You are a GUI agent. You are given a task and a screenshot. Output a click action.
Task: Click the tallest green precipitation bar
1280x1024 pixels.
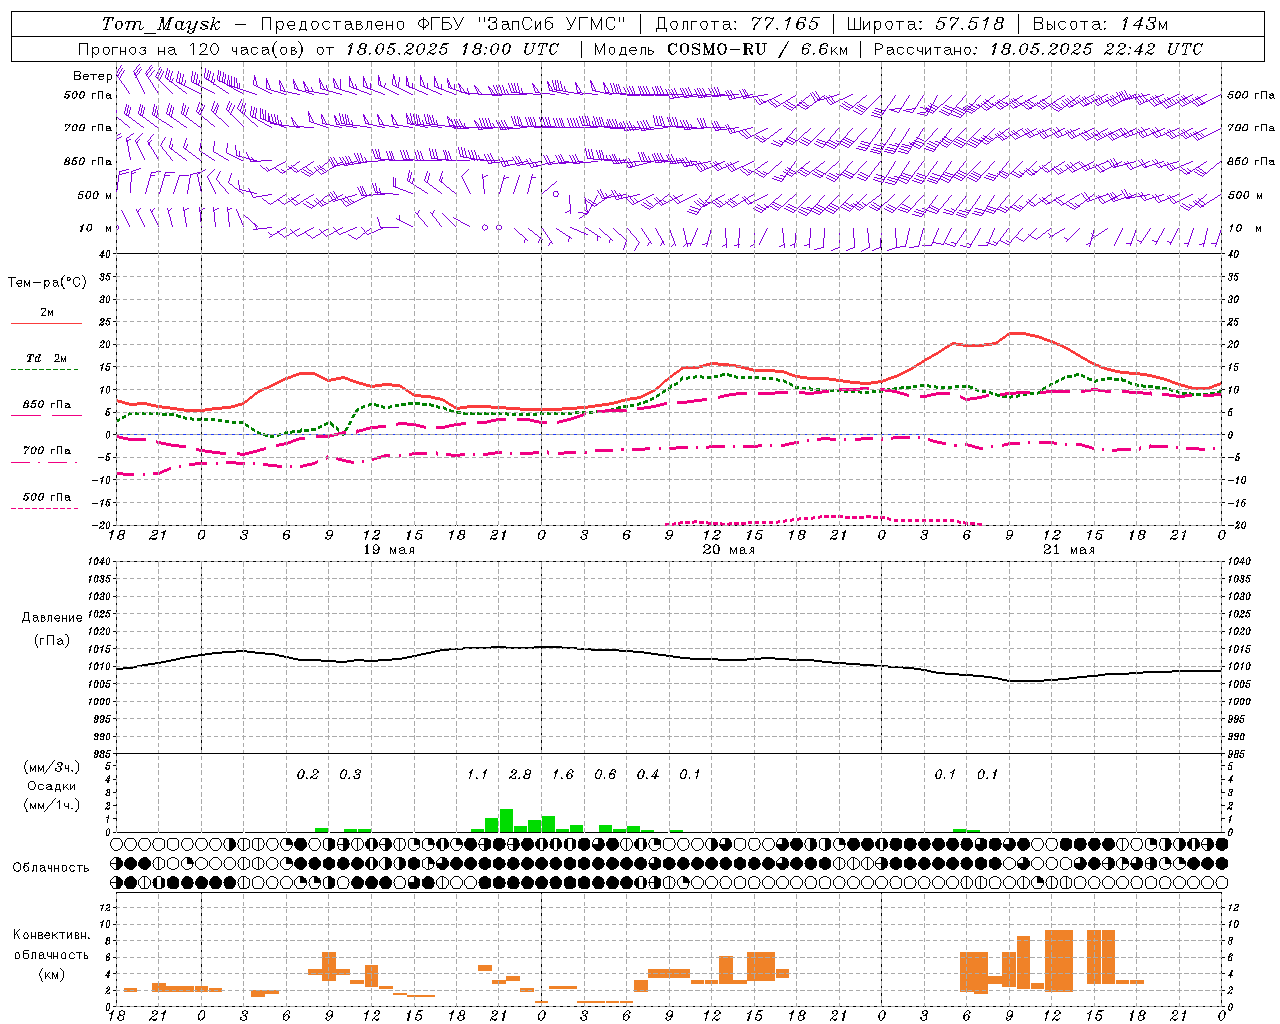click(x=506, y=820)
